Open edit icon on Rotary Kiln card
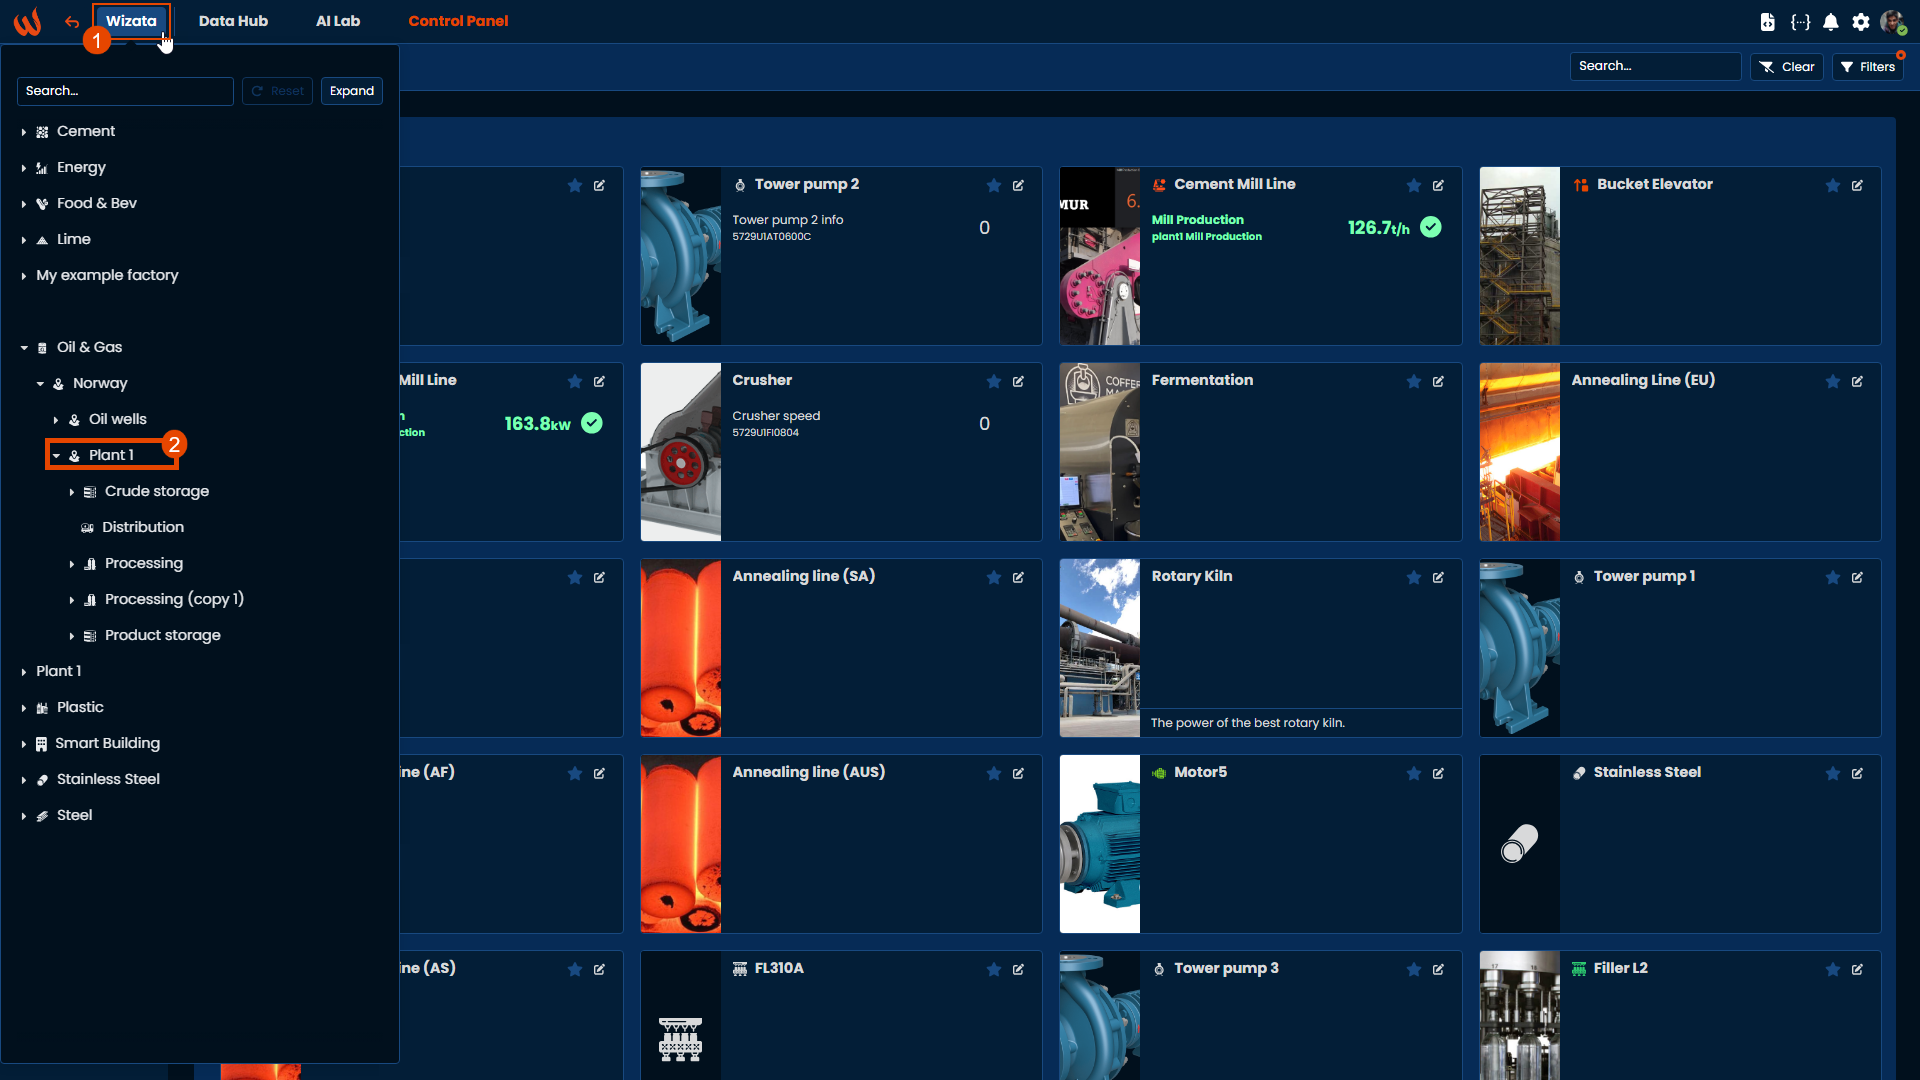 [1438, 578]
